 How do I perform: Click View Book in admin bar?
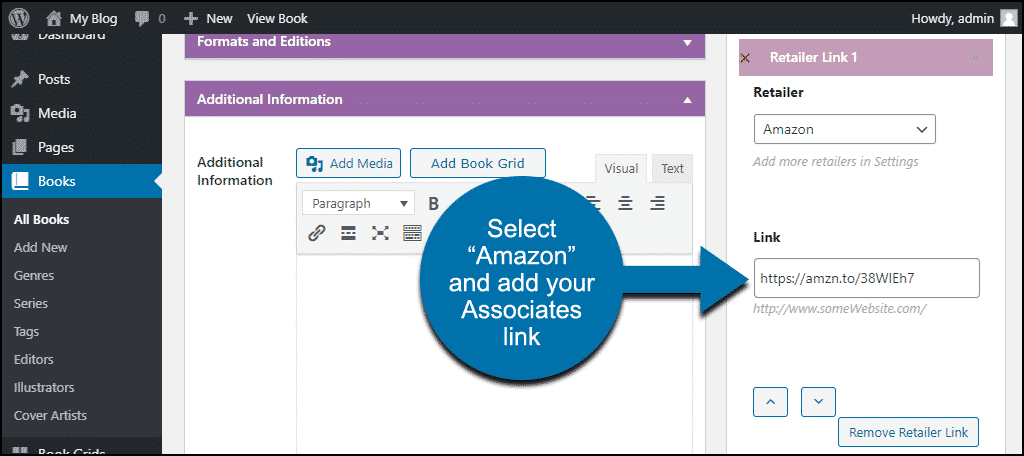click(x=277, y=18)
